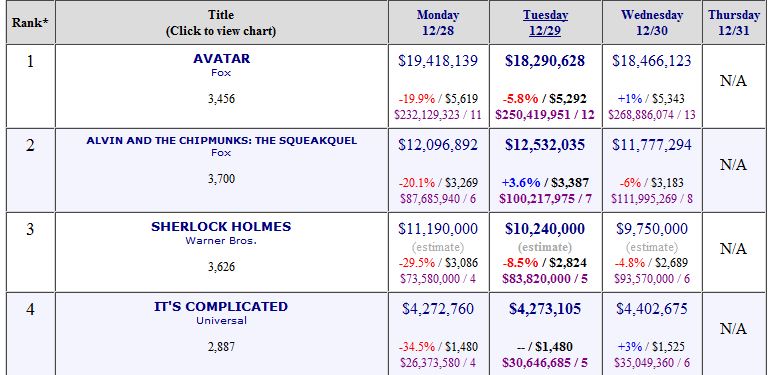Viewport: 772px width, 375px height.
Task: Select the Tuesday 12/29 column header
Action: [545, 23]
